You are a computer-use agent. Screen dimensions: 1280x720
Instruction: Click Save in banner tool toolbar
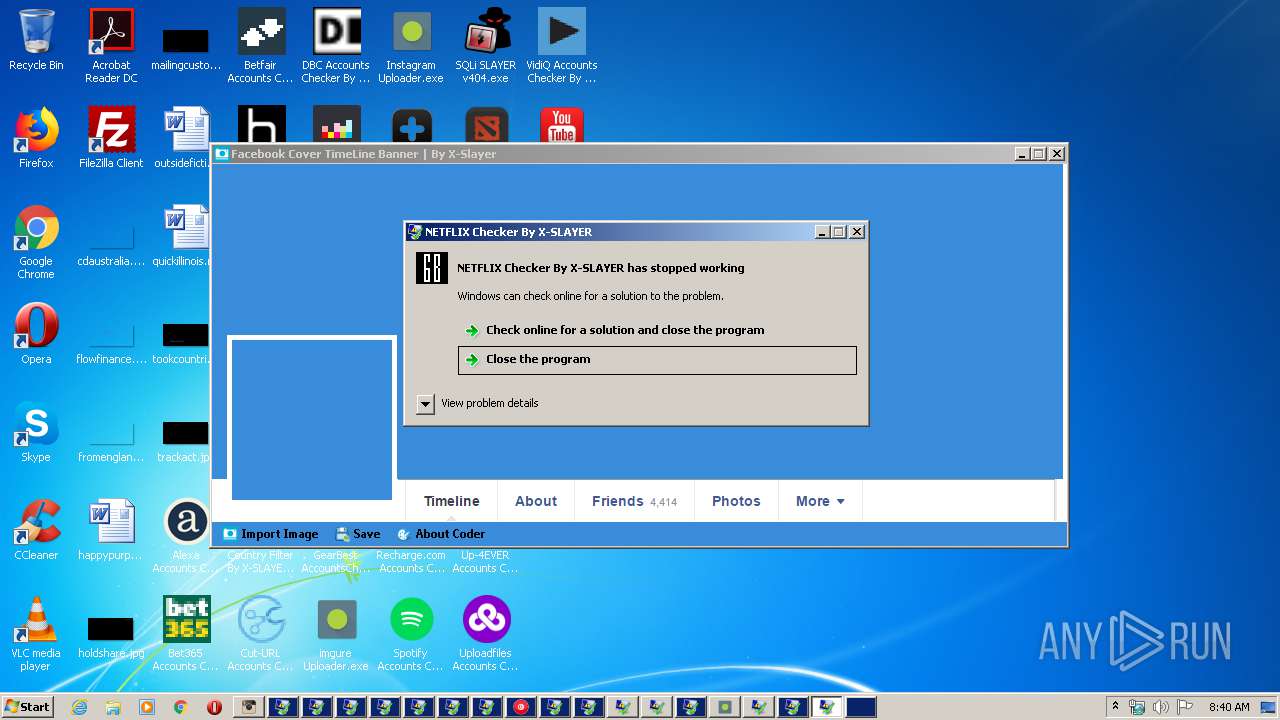(x=357, y=534)
